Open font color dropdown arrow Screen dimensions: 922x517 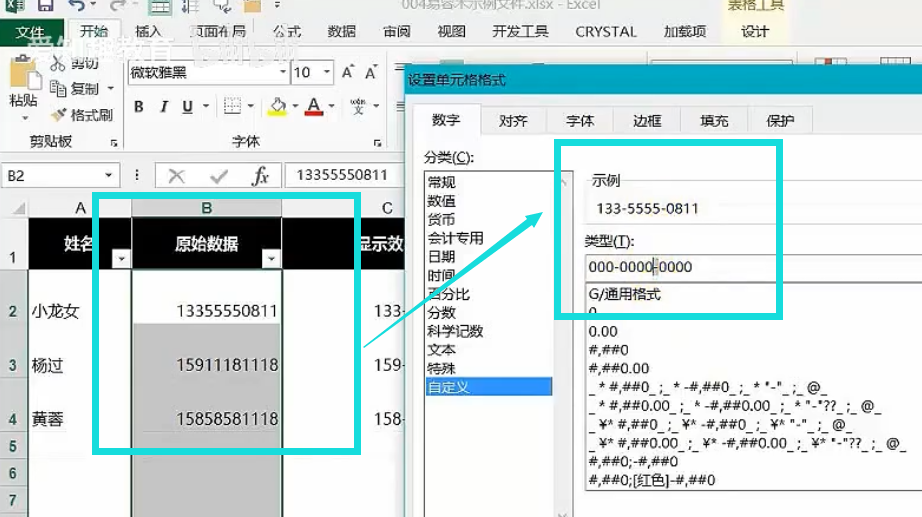(x=332, y=106)
